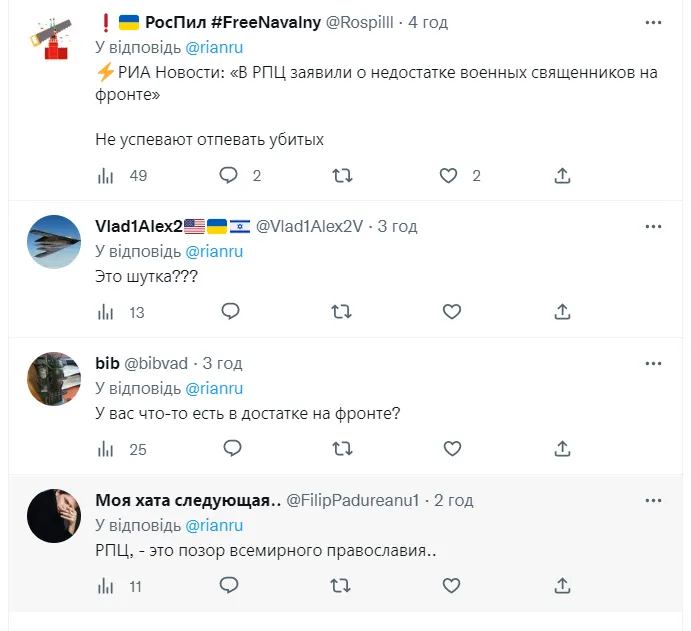Retweet the bib tweet about the front

(x=341, y=449)
